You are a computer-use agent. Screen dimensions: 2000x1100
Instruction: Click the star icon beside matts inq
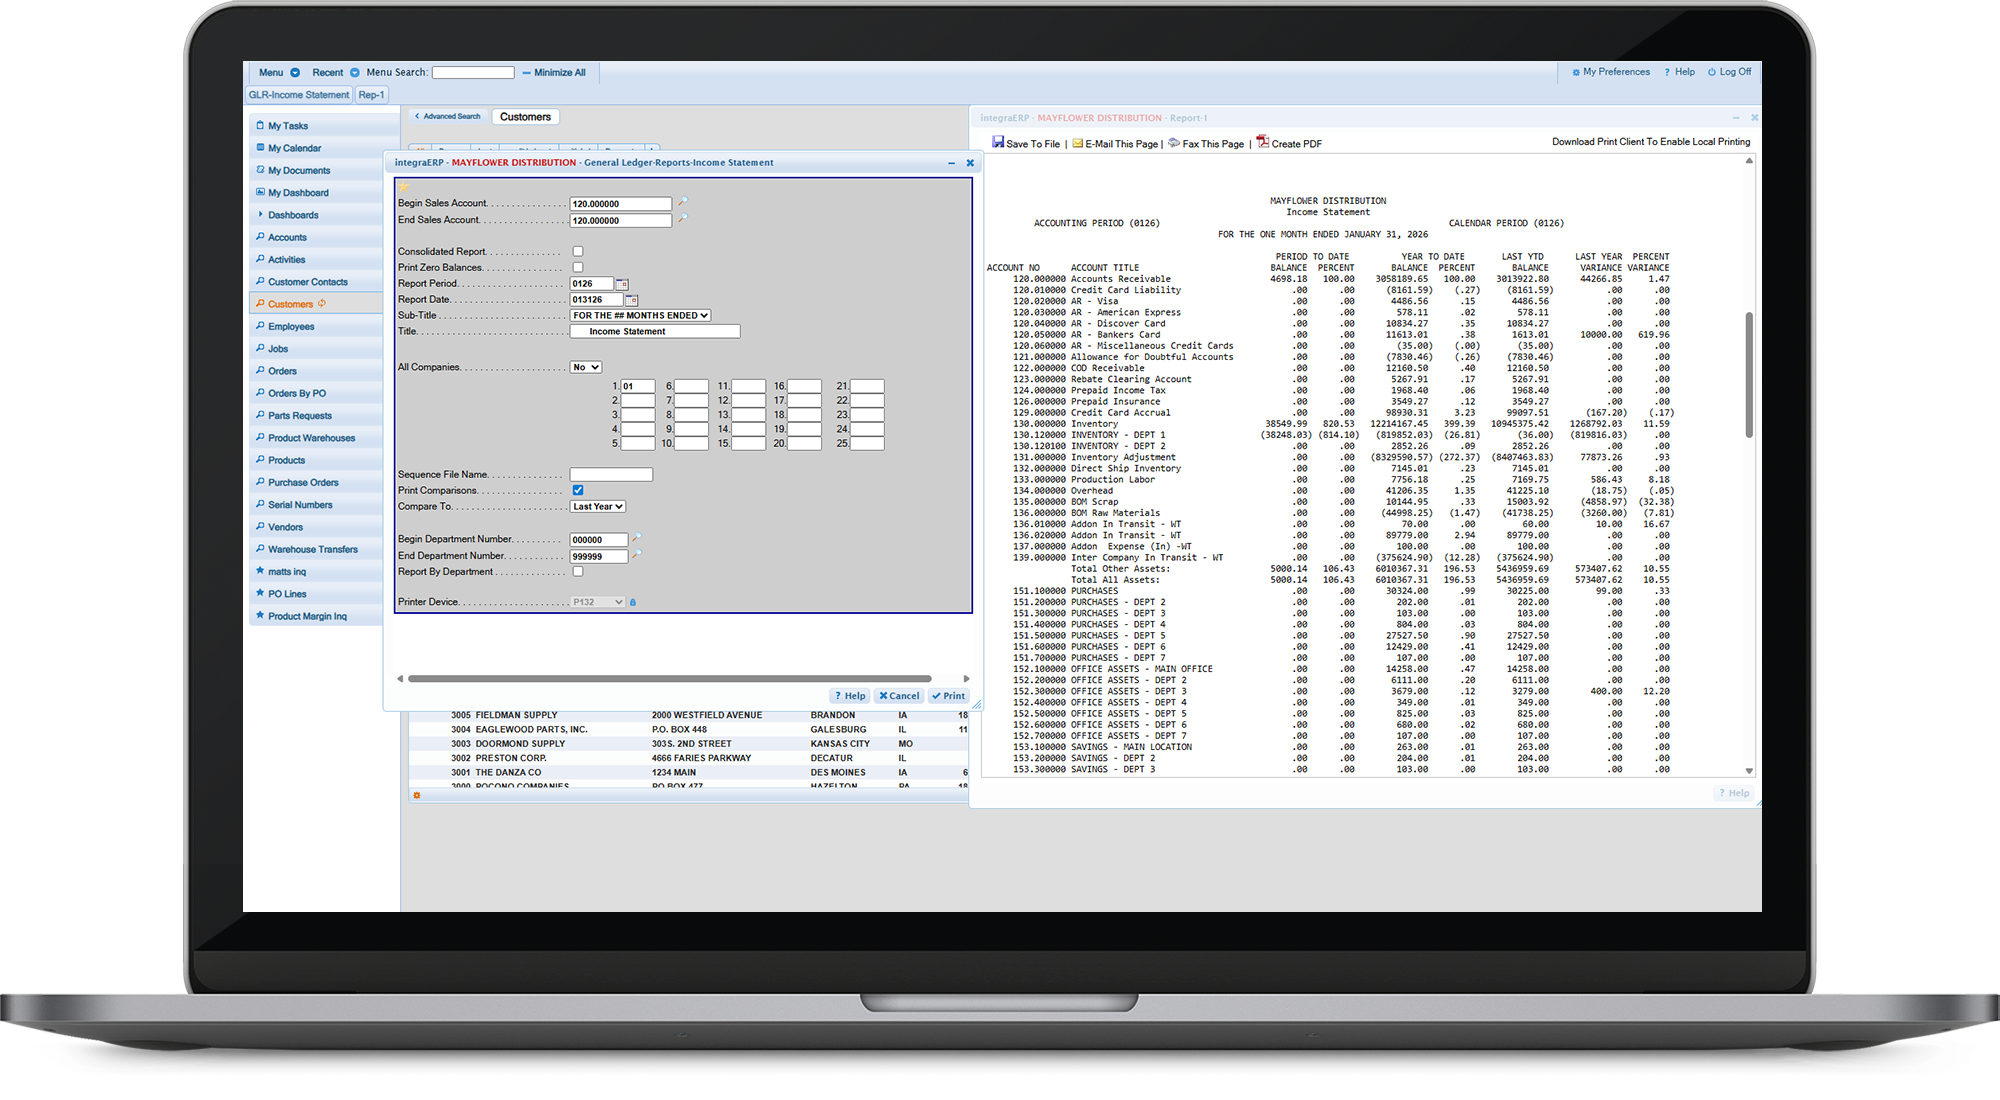click(260, 571)
